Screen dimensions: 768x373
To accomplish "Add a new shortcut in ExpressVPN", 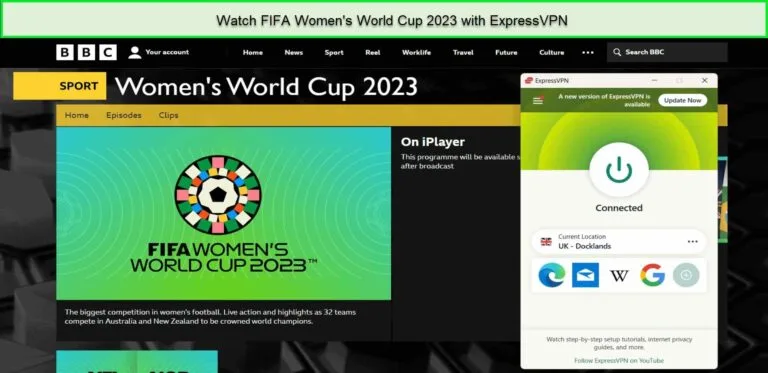I will [x=686, y=275].
